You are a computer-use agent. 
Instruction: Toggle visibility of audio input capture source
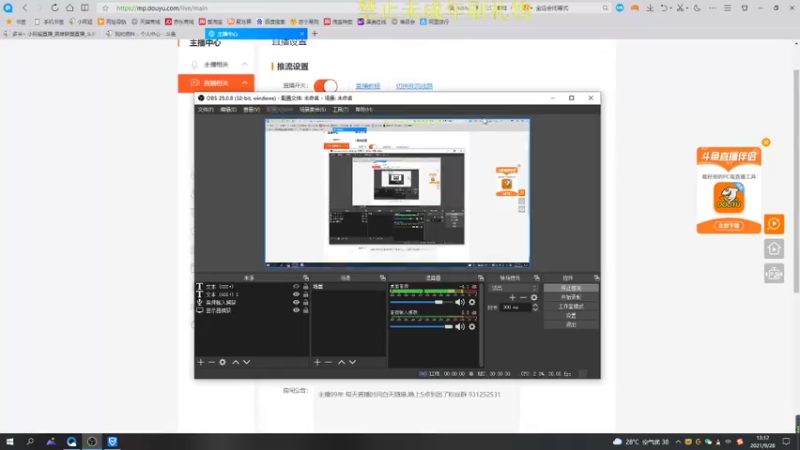(x=296, y=302)
